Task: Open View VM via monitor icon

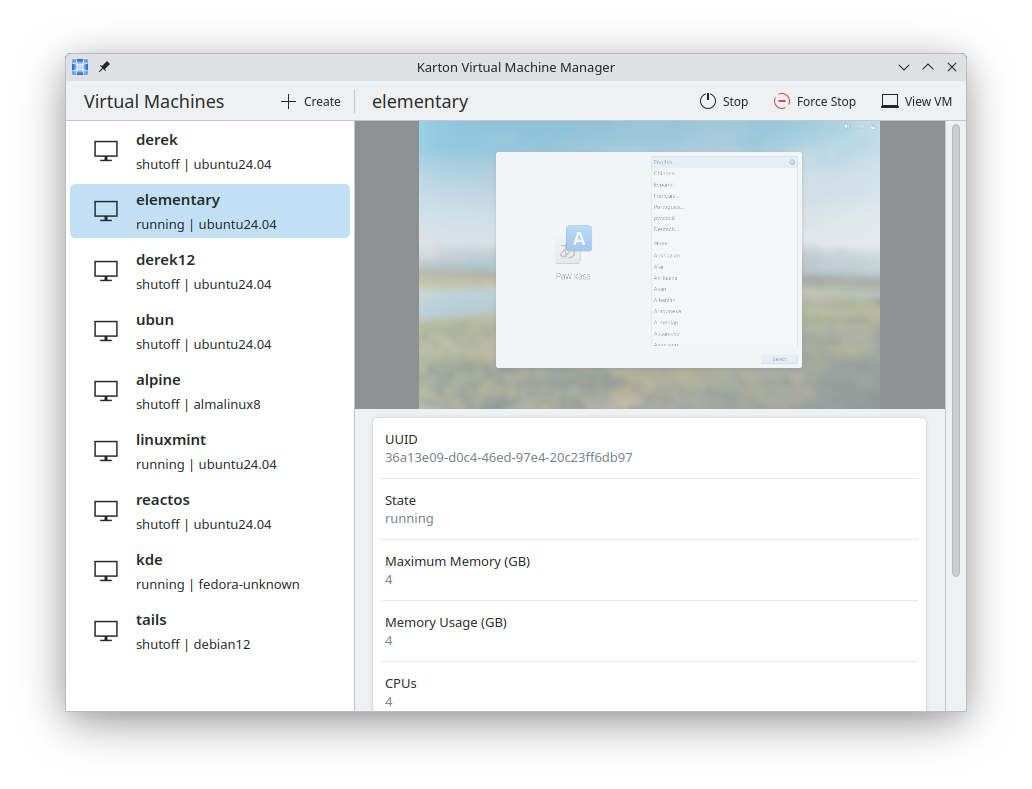Action: click(x=890, y=101)
